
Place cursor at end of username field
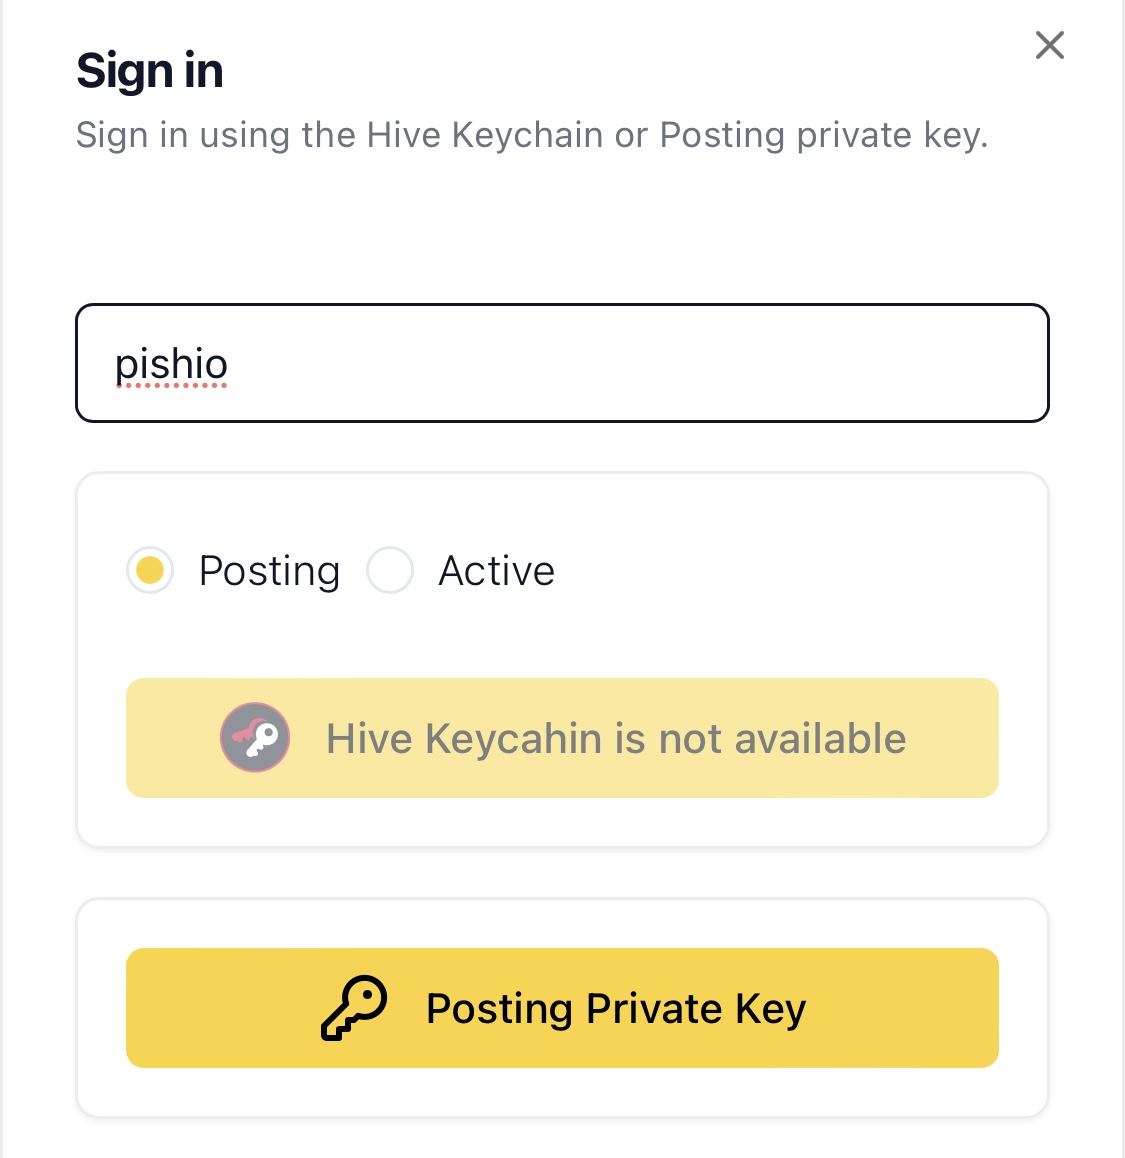click(x=230, y=364)
